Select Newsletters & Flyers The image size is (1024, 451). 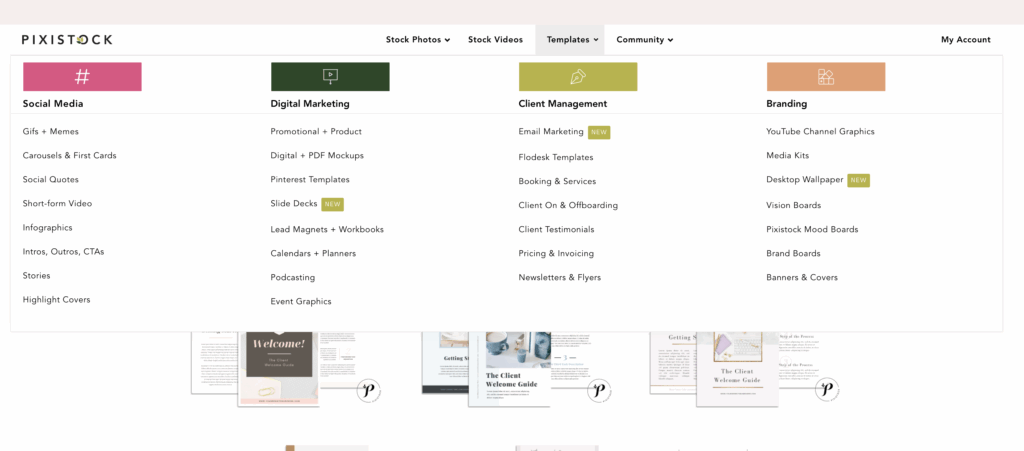(x=560, y=277)
